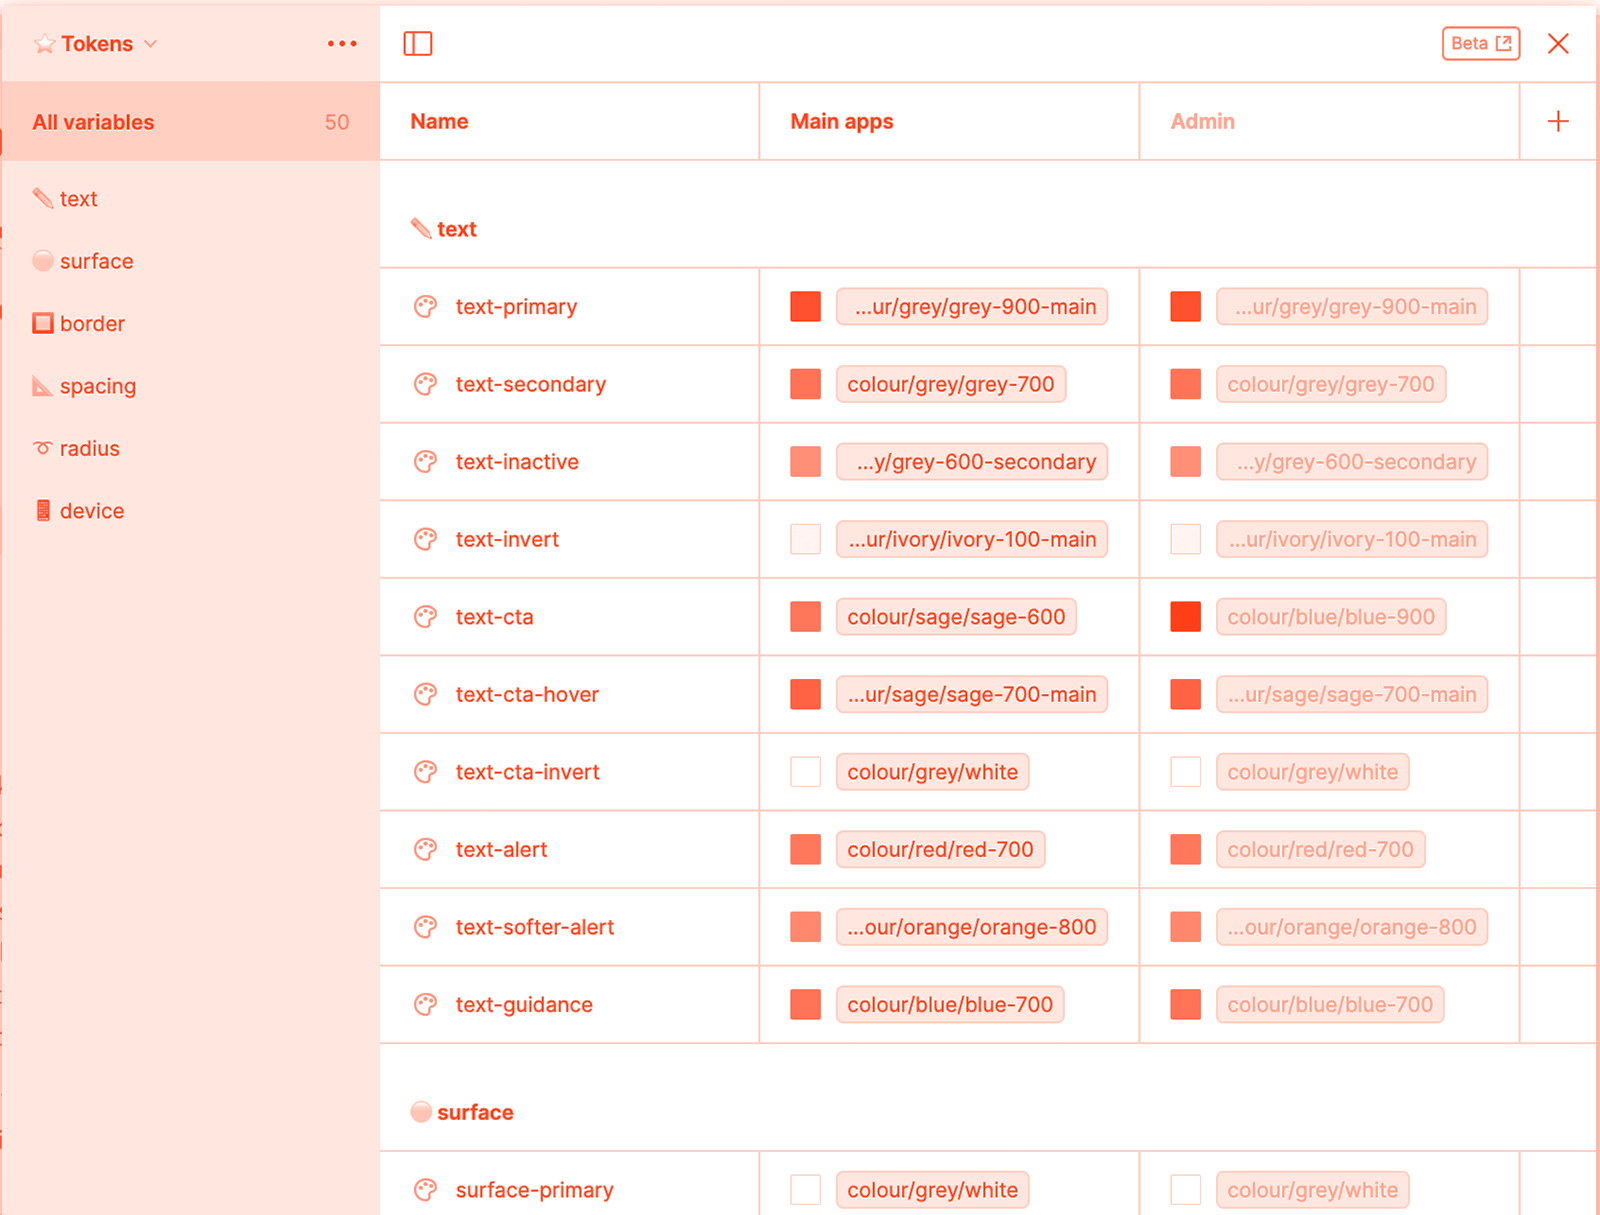Screen dimensions: 1600x1215
Task: Click the text group heading in table
Action: tap(444, 229)
